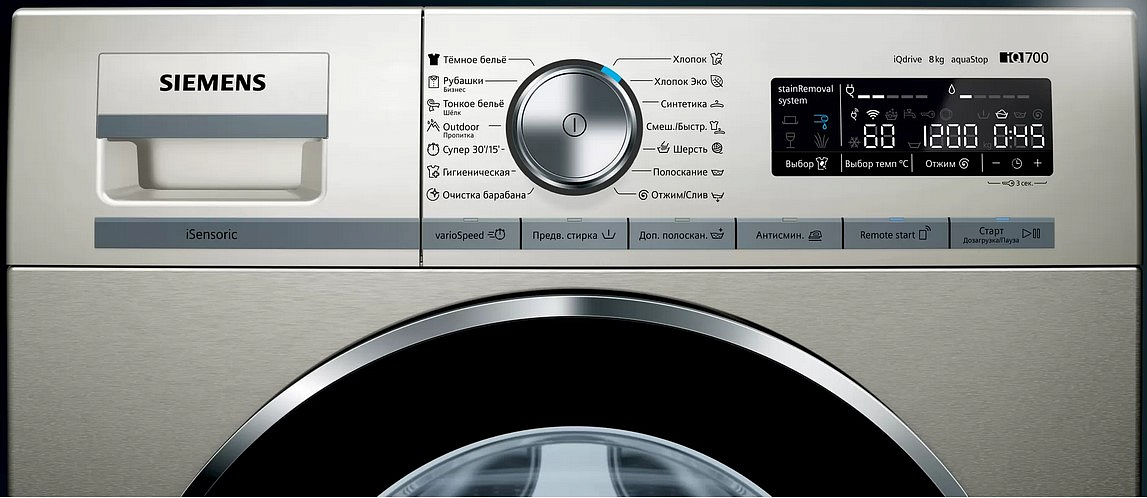Toggle the varioSpeed option
This screenshot has width=1147, height=498.
[x=471, y=235]
